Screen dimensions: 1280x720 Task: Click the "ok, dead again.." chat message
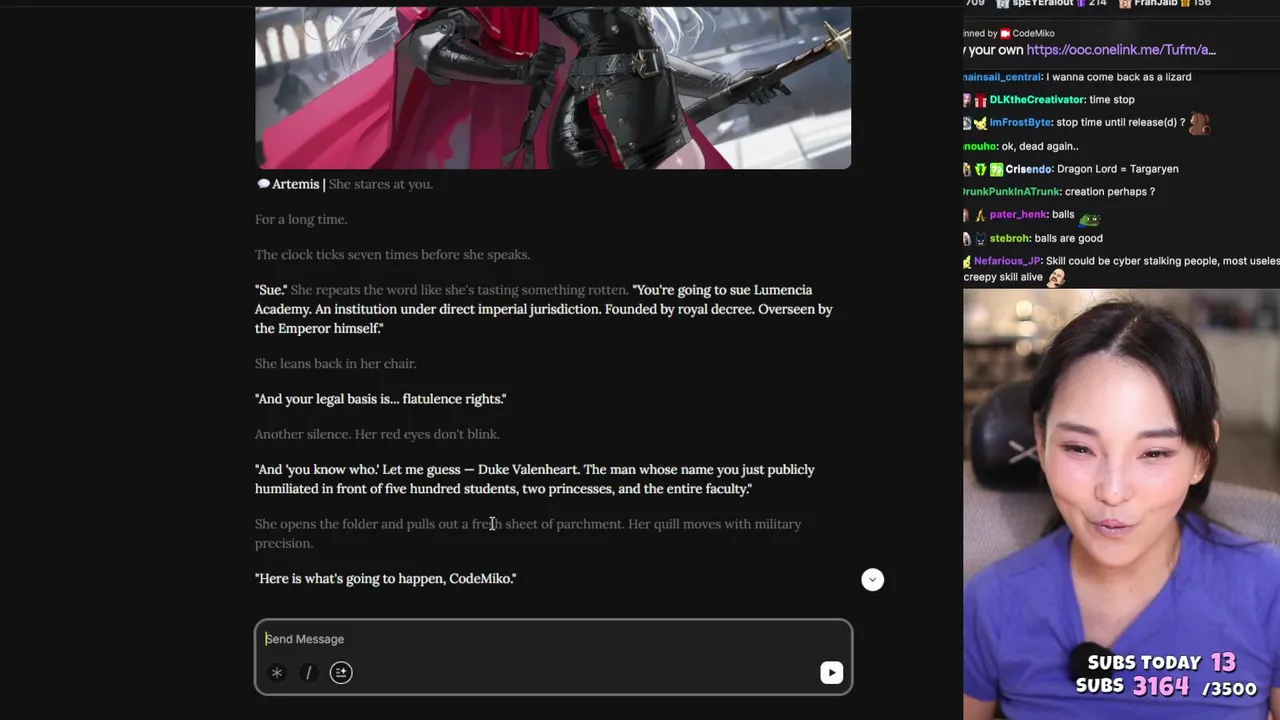coord(1039,146)
